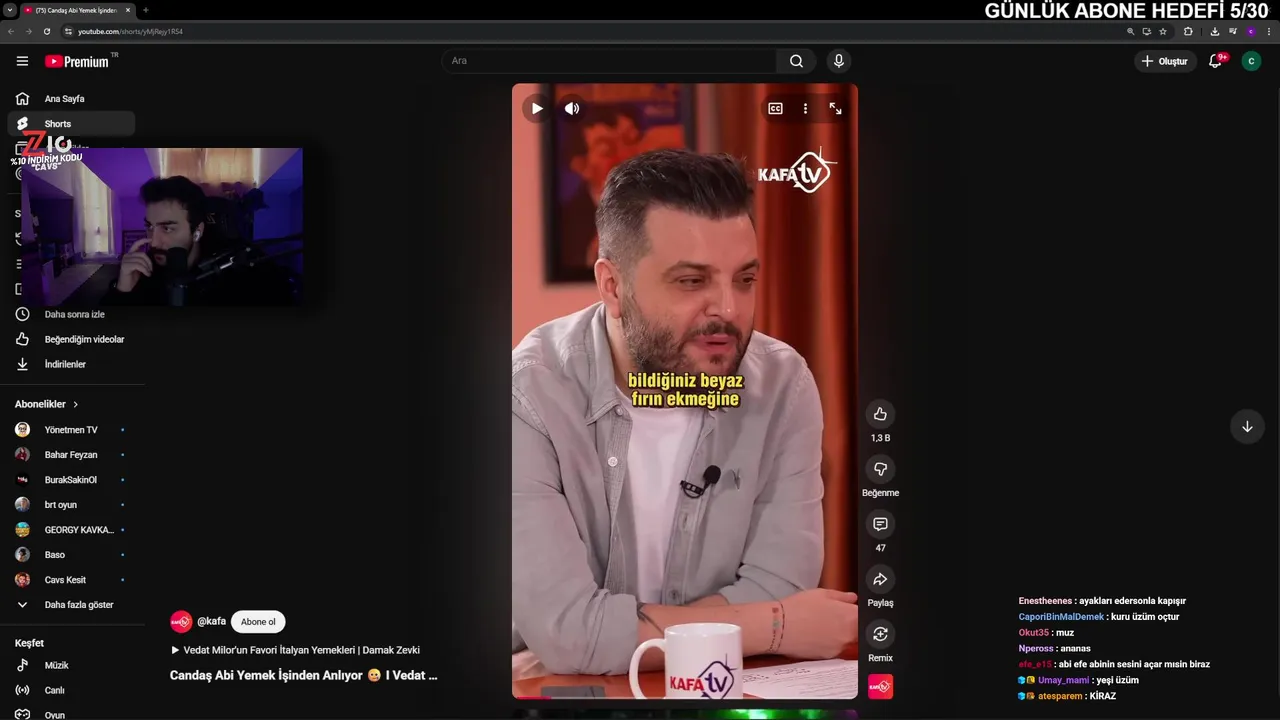Enter fullscreen on the Shorts player
1280x720 pixels.
[835, 108]
